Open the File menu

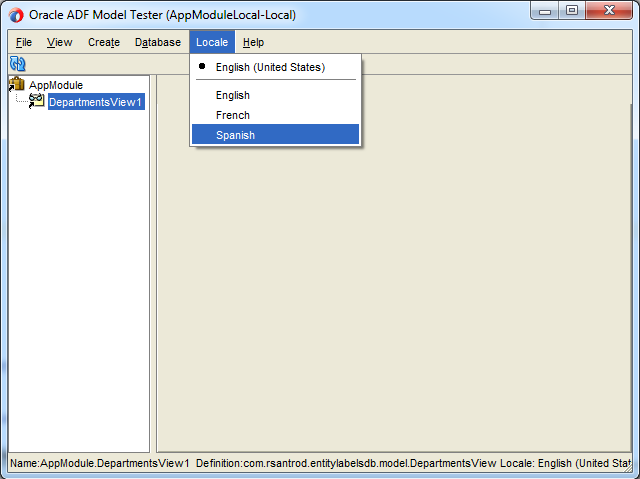pyautogui.click(x=24, y=42)
